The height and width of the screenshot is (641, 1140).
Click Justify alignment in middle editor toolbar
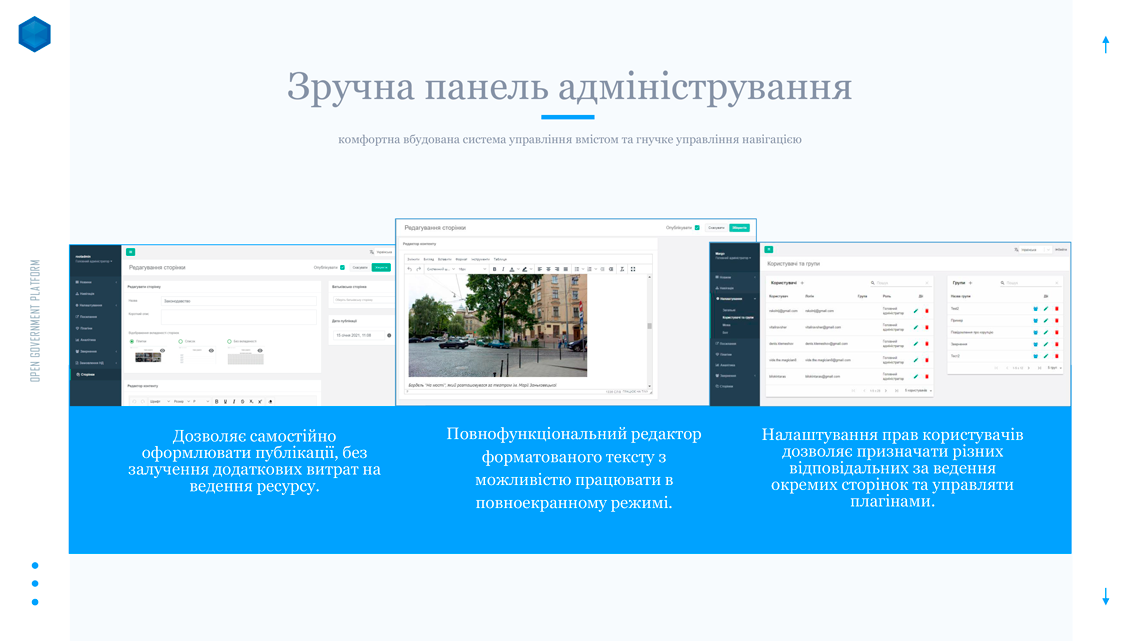pos(566,269)
